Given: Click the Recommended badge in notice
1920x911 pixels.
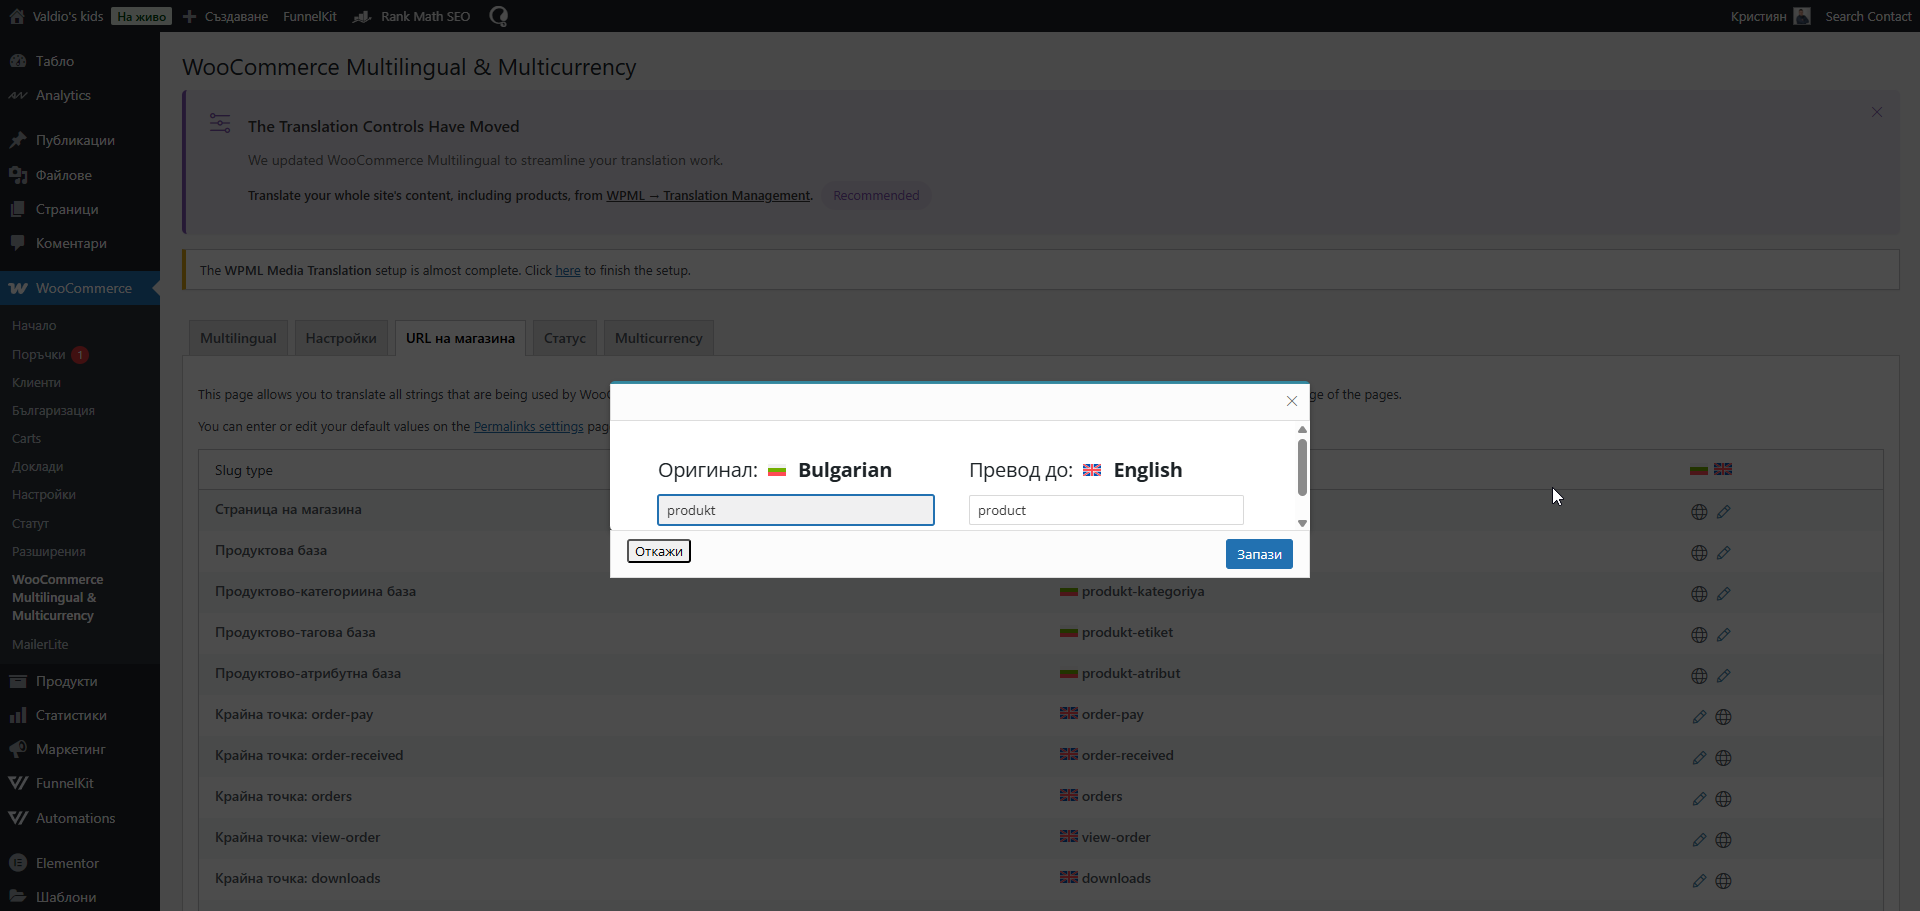Looking at the screenshot, I should [x=876, y=196].
